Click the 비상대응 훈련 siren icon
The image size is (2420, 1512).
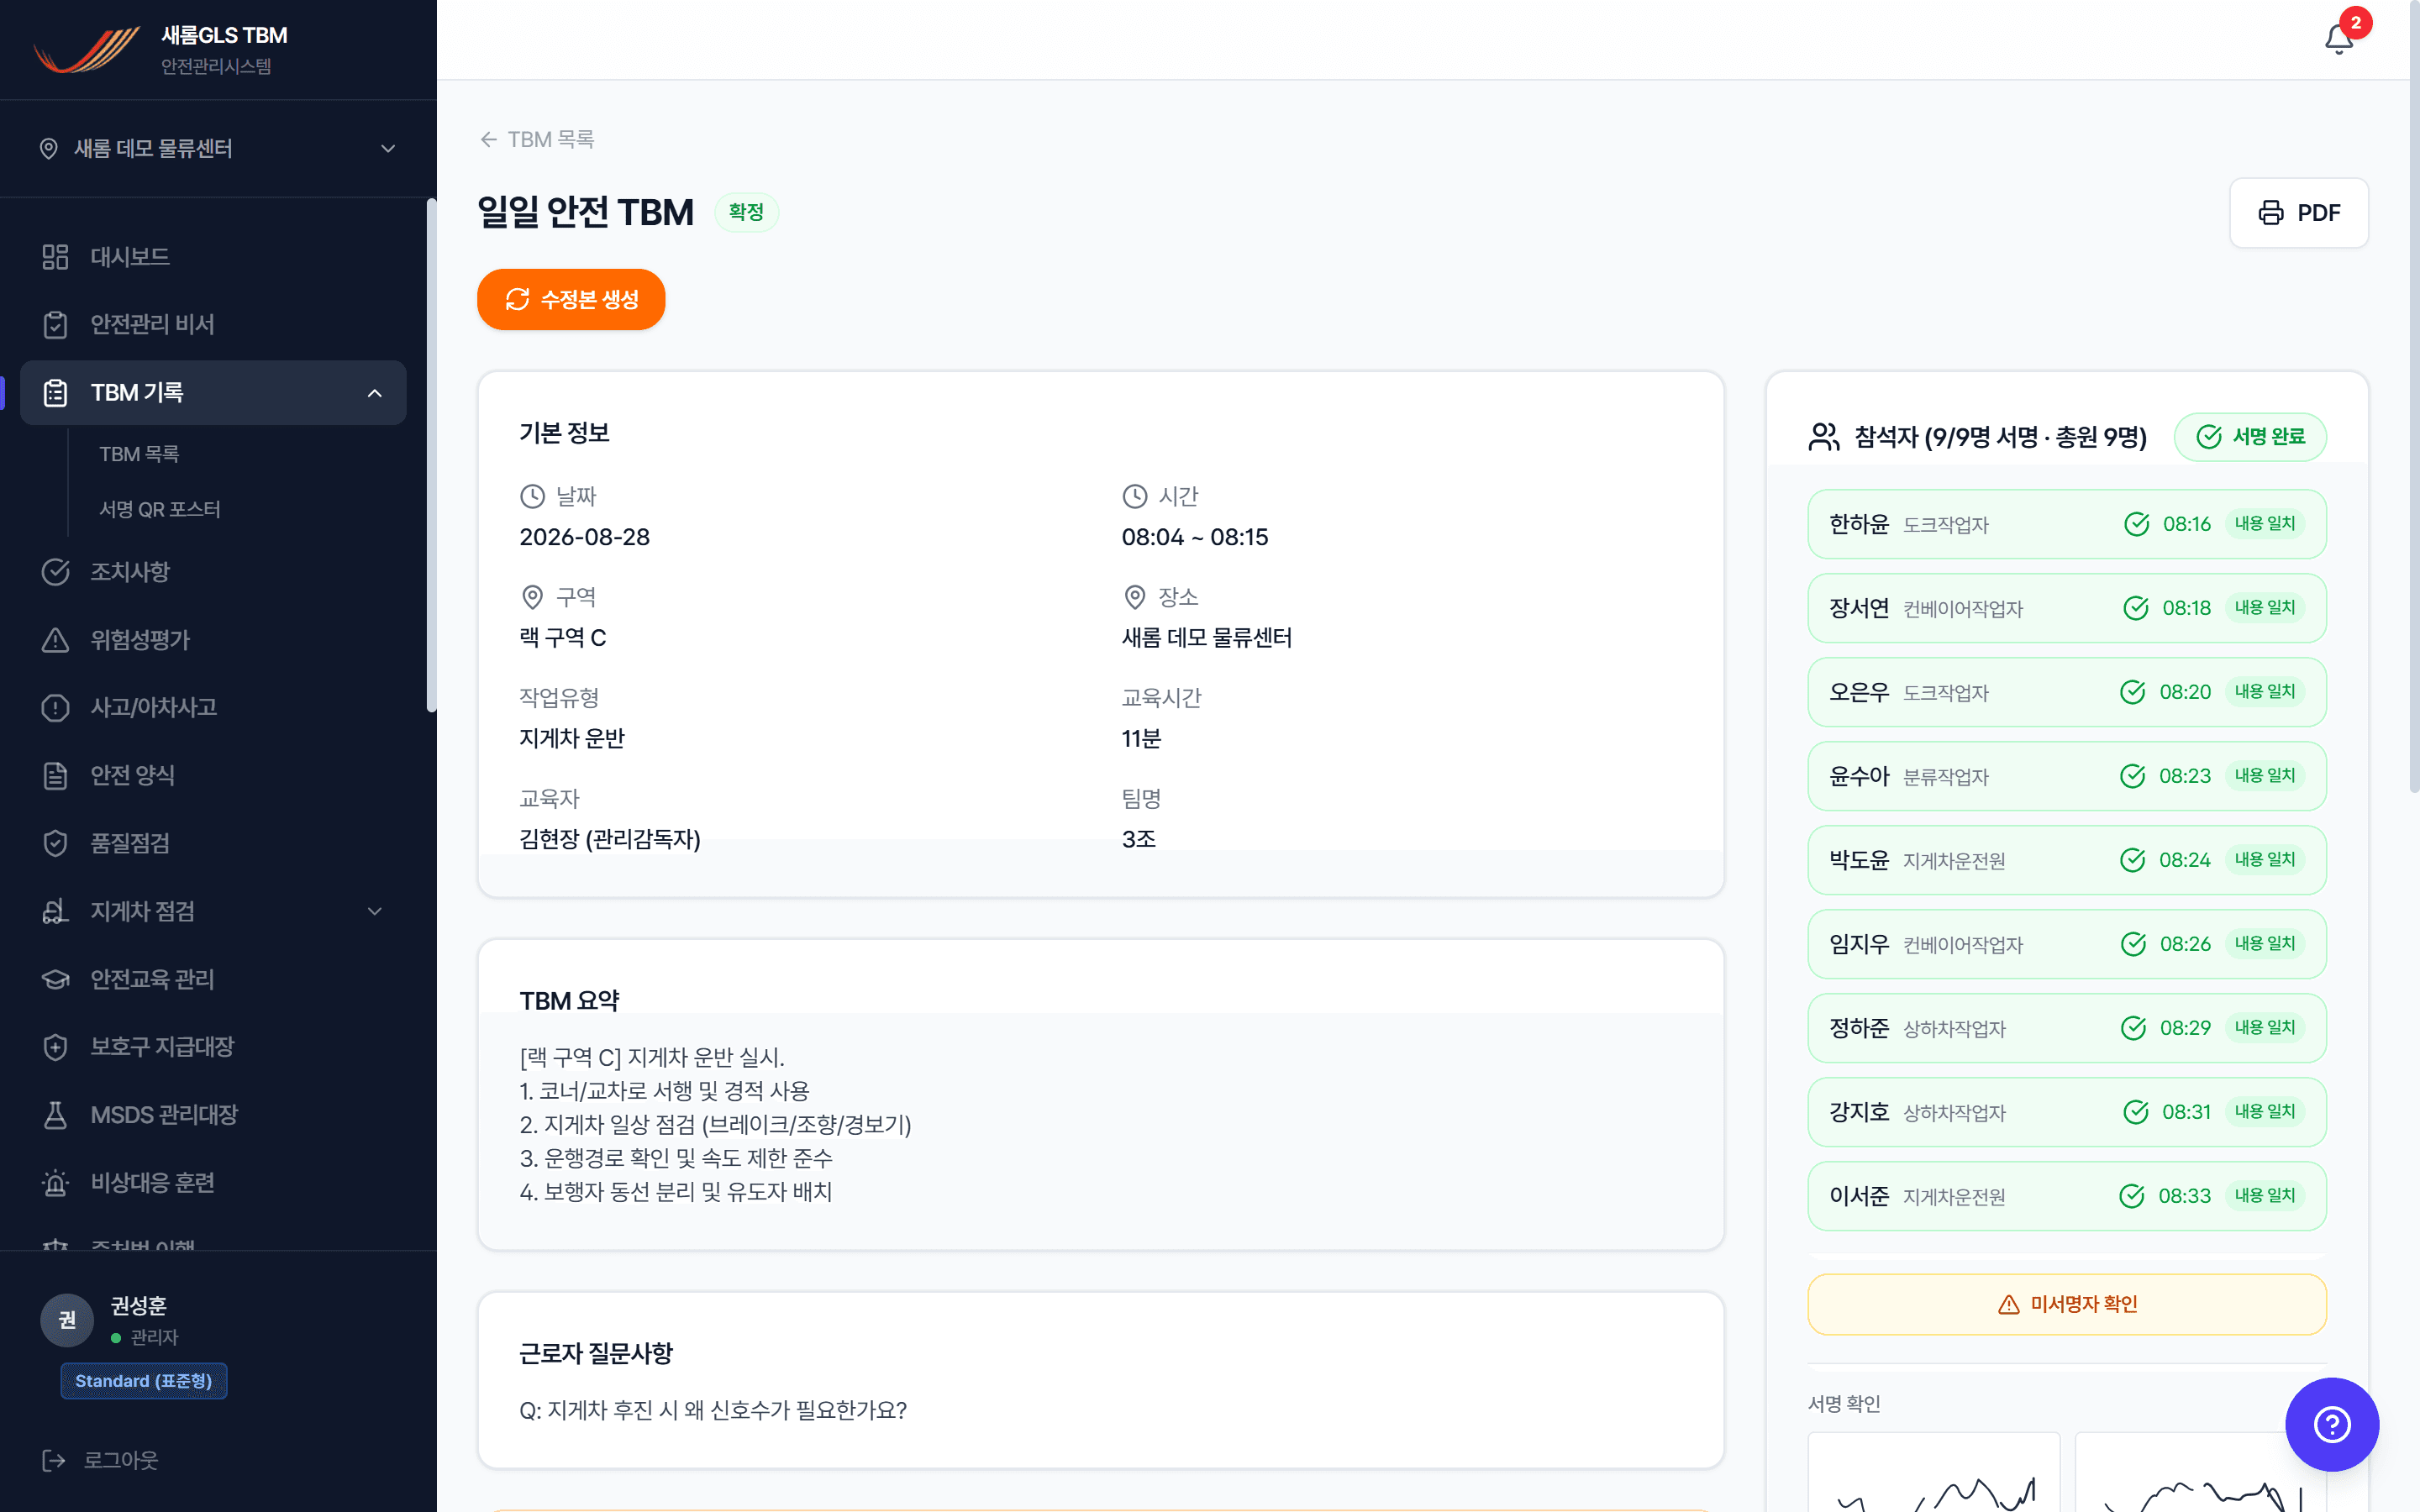(55, 1183)
